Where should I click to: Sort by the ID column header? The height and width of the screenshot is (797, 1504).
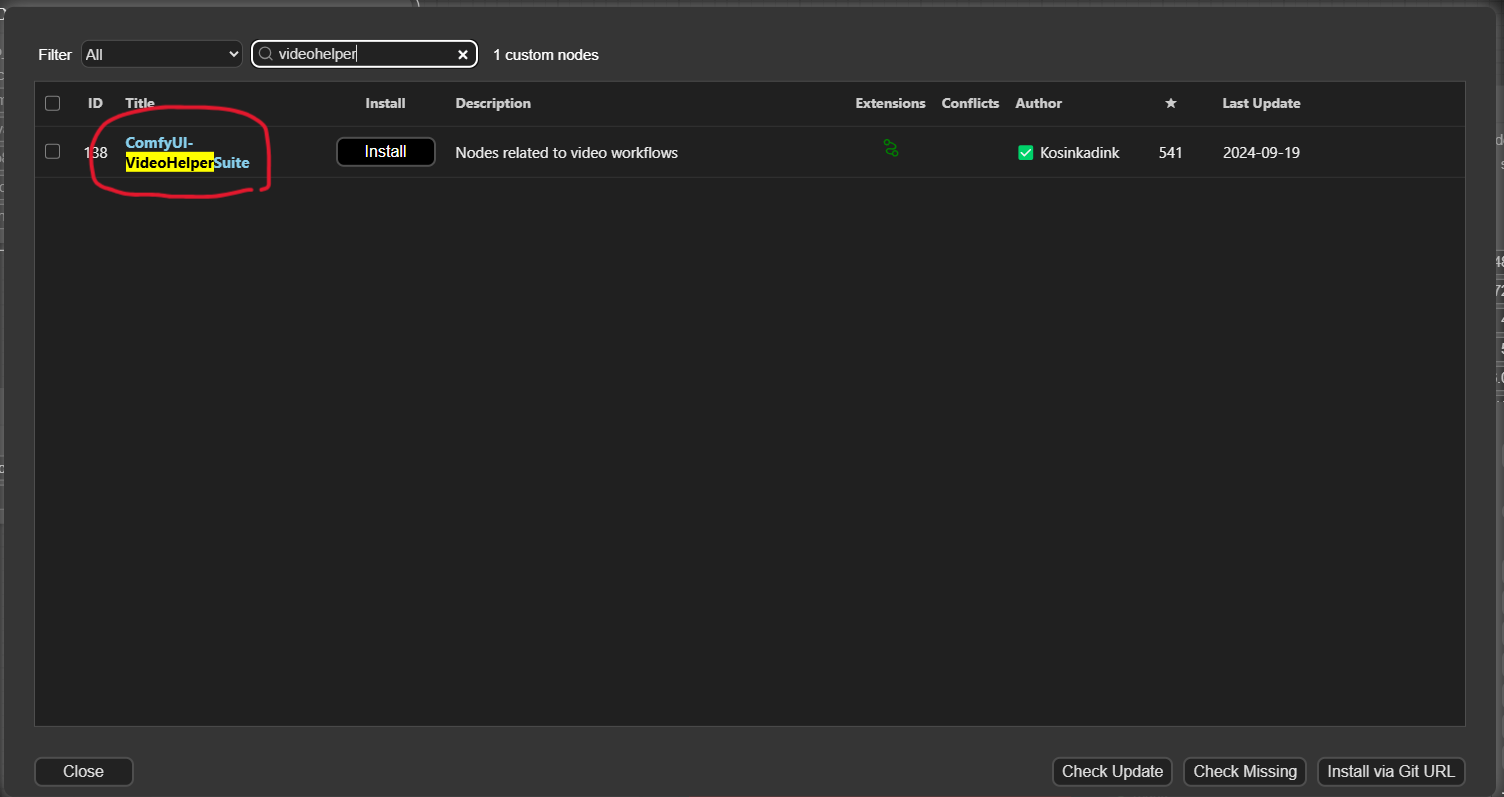click(95, 103)
